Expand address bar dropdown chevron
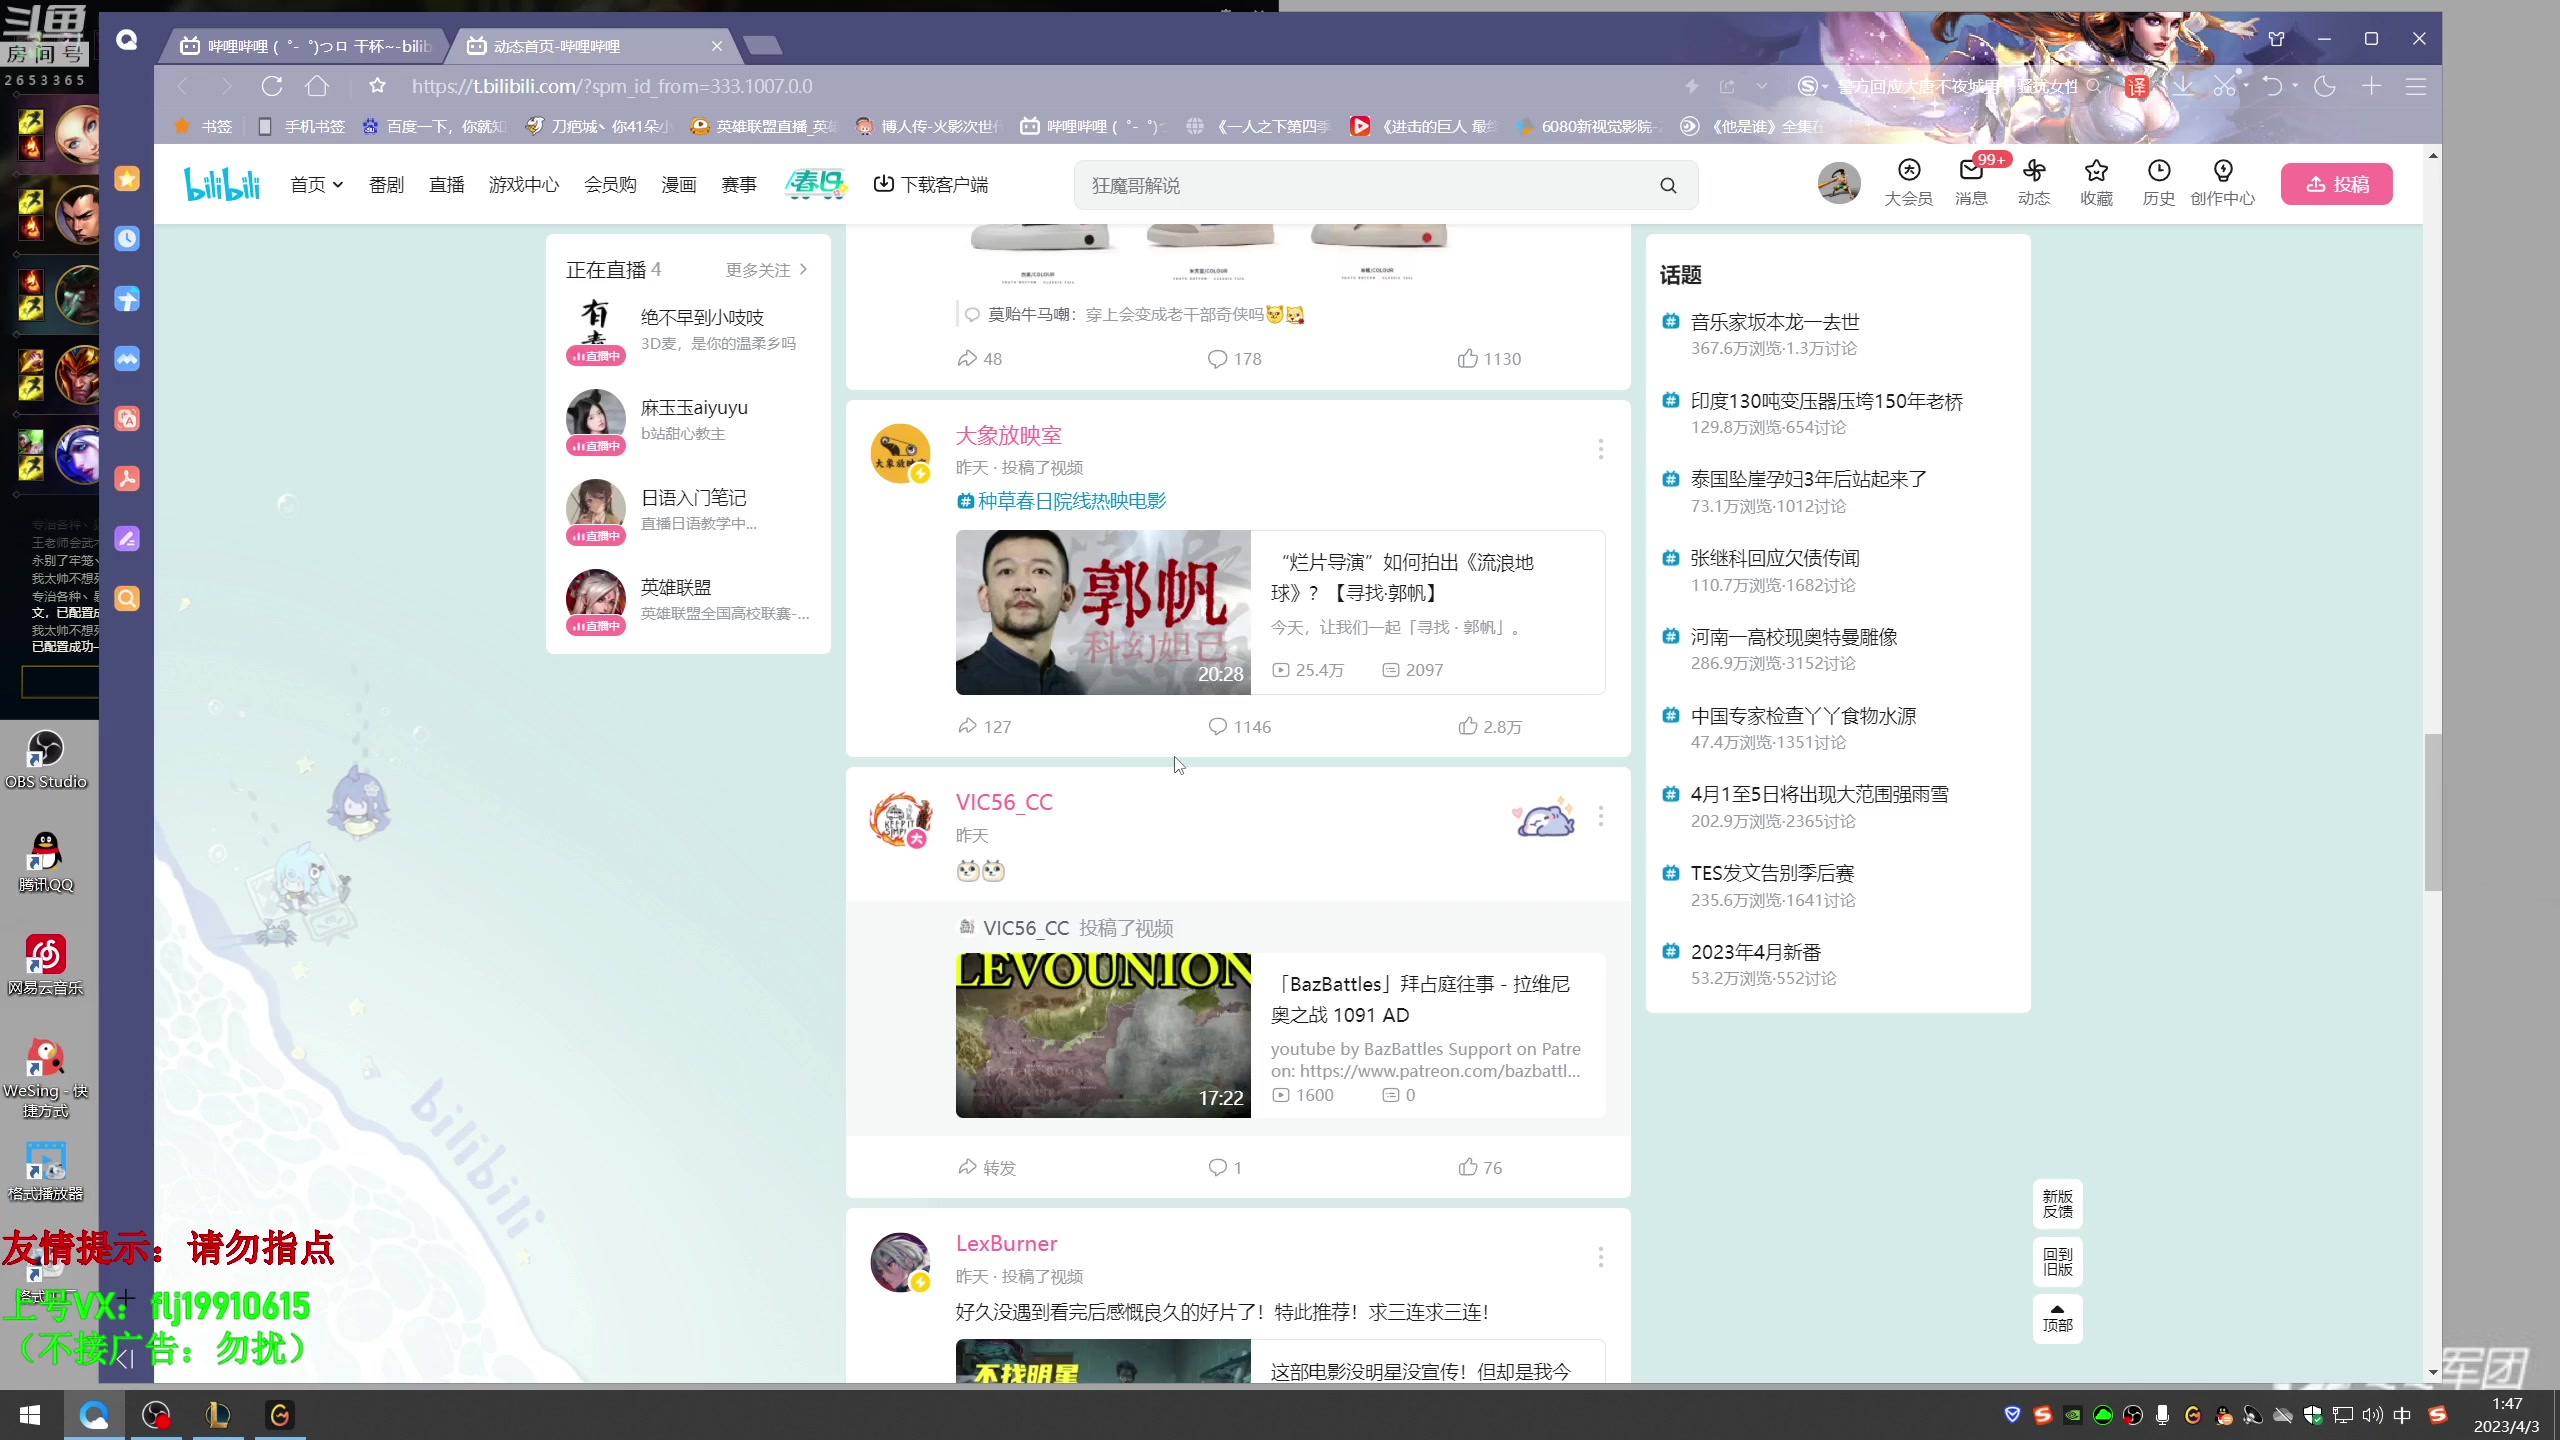 tap(1761, 87)
